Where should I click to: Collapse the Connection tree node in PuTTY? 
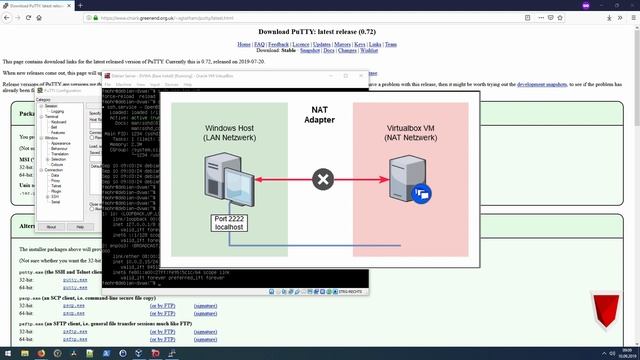(41, 170)
